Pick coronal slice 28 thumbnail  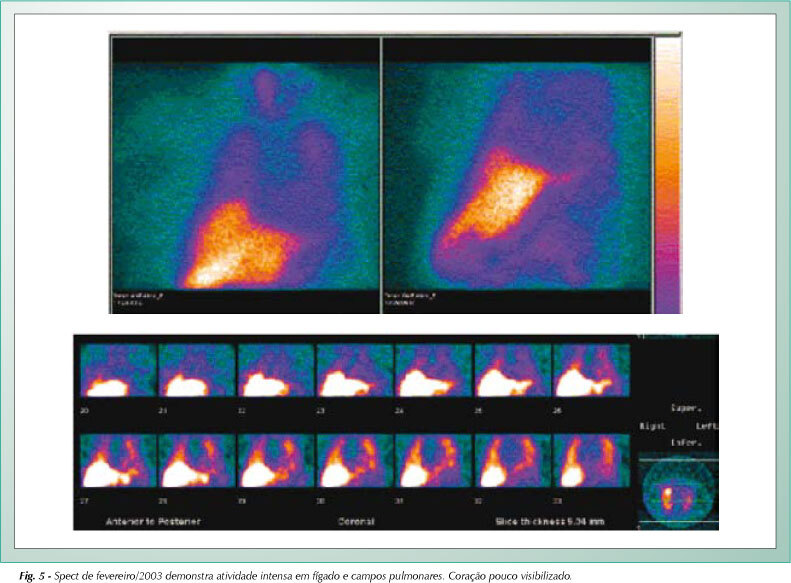pyautogui.click(x=197, y=461)
